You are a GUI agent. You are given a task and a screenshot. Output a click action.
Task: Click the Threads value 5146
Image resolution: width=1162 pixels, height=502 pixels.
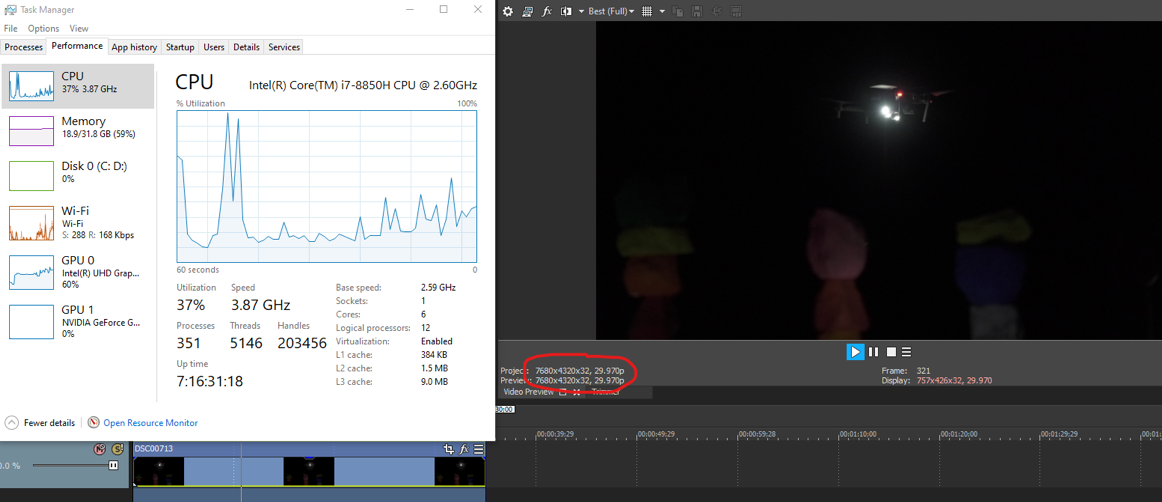tap(246, 343)
